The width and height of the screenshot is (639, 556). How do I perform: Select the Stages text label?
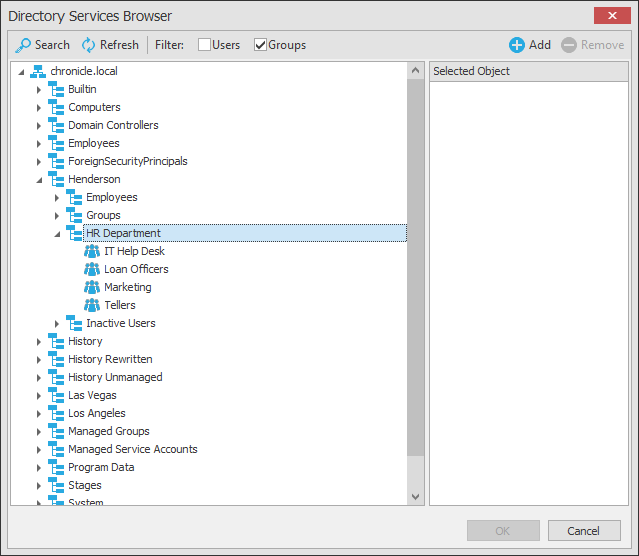85,485
